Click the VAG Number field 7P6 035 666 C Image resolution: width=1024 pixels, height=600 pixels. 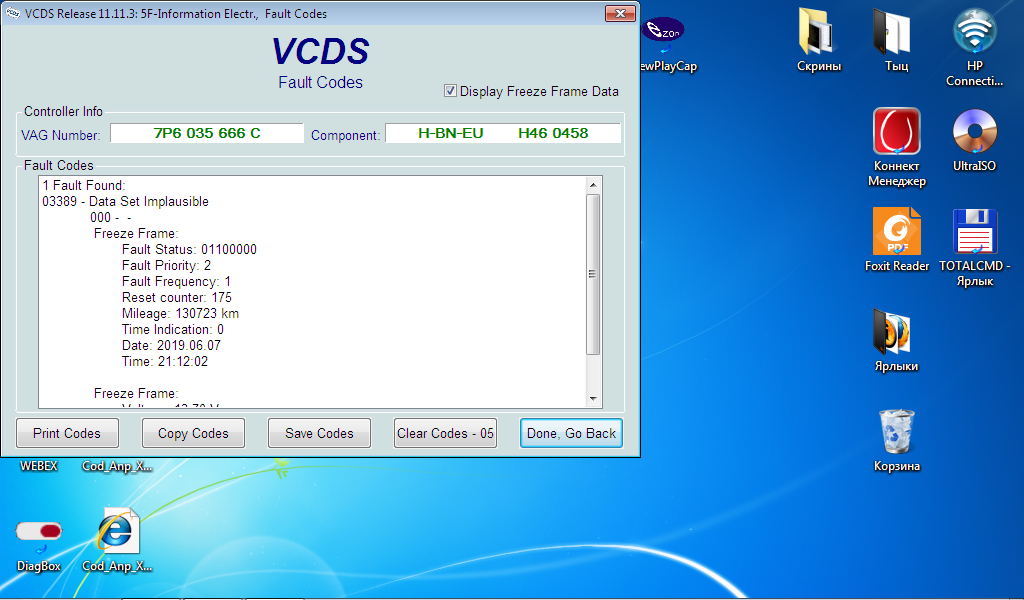point(207,133)
